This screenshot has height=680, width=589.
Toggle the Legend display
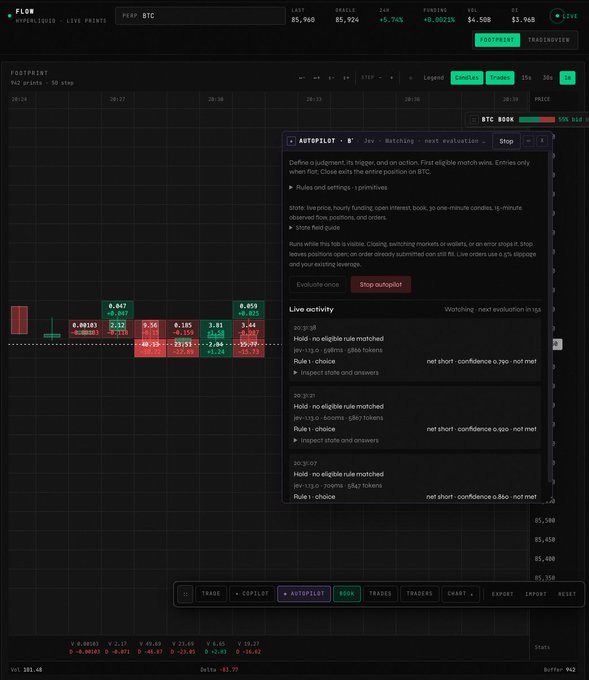[x=434, y=78]
